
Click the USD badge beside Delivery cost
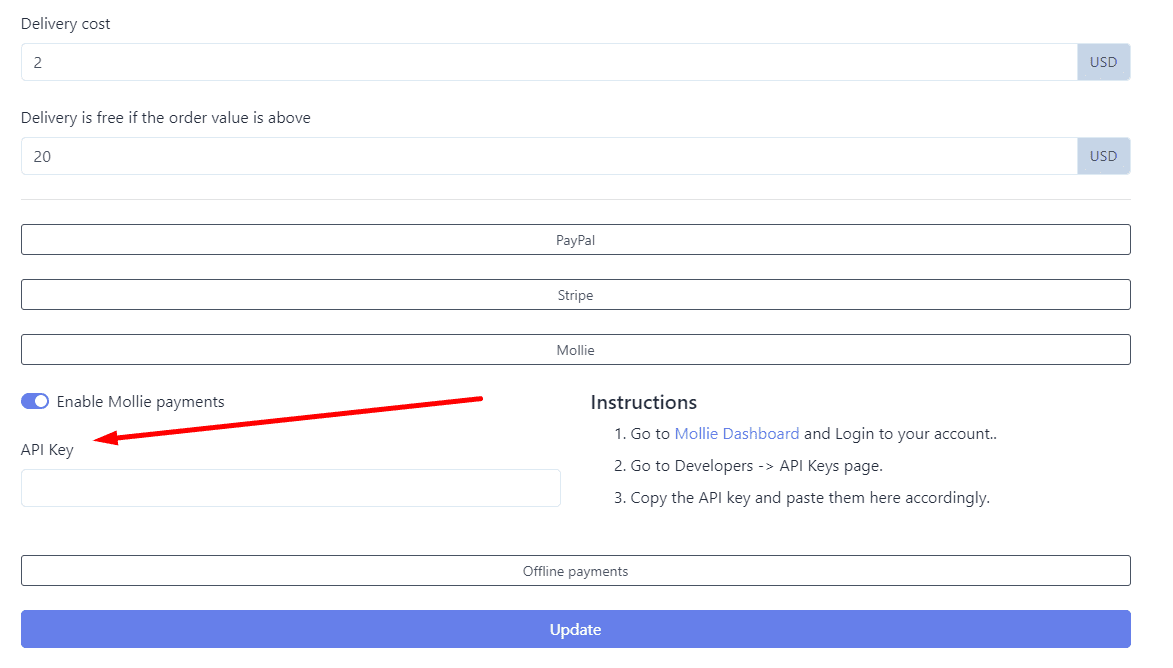tap(1103, 62)
